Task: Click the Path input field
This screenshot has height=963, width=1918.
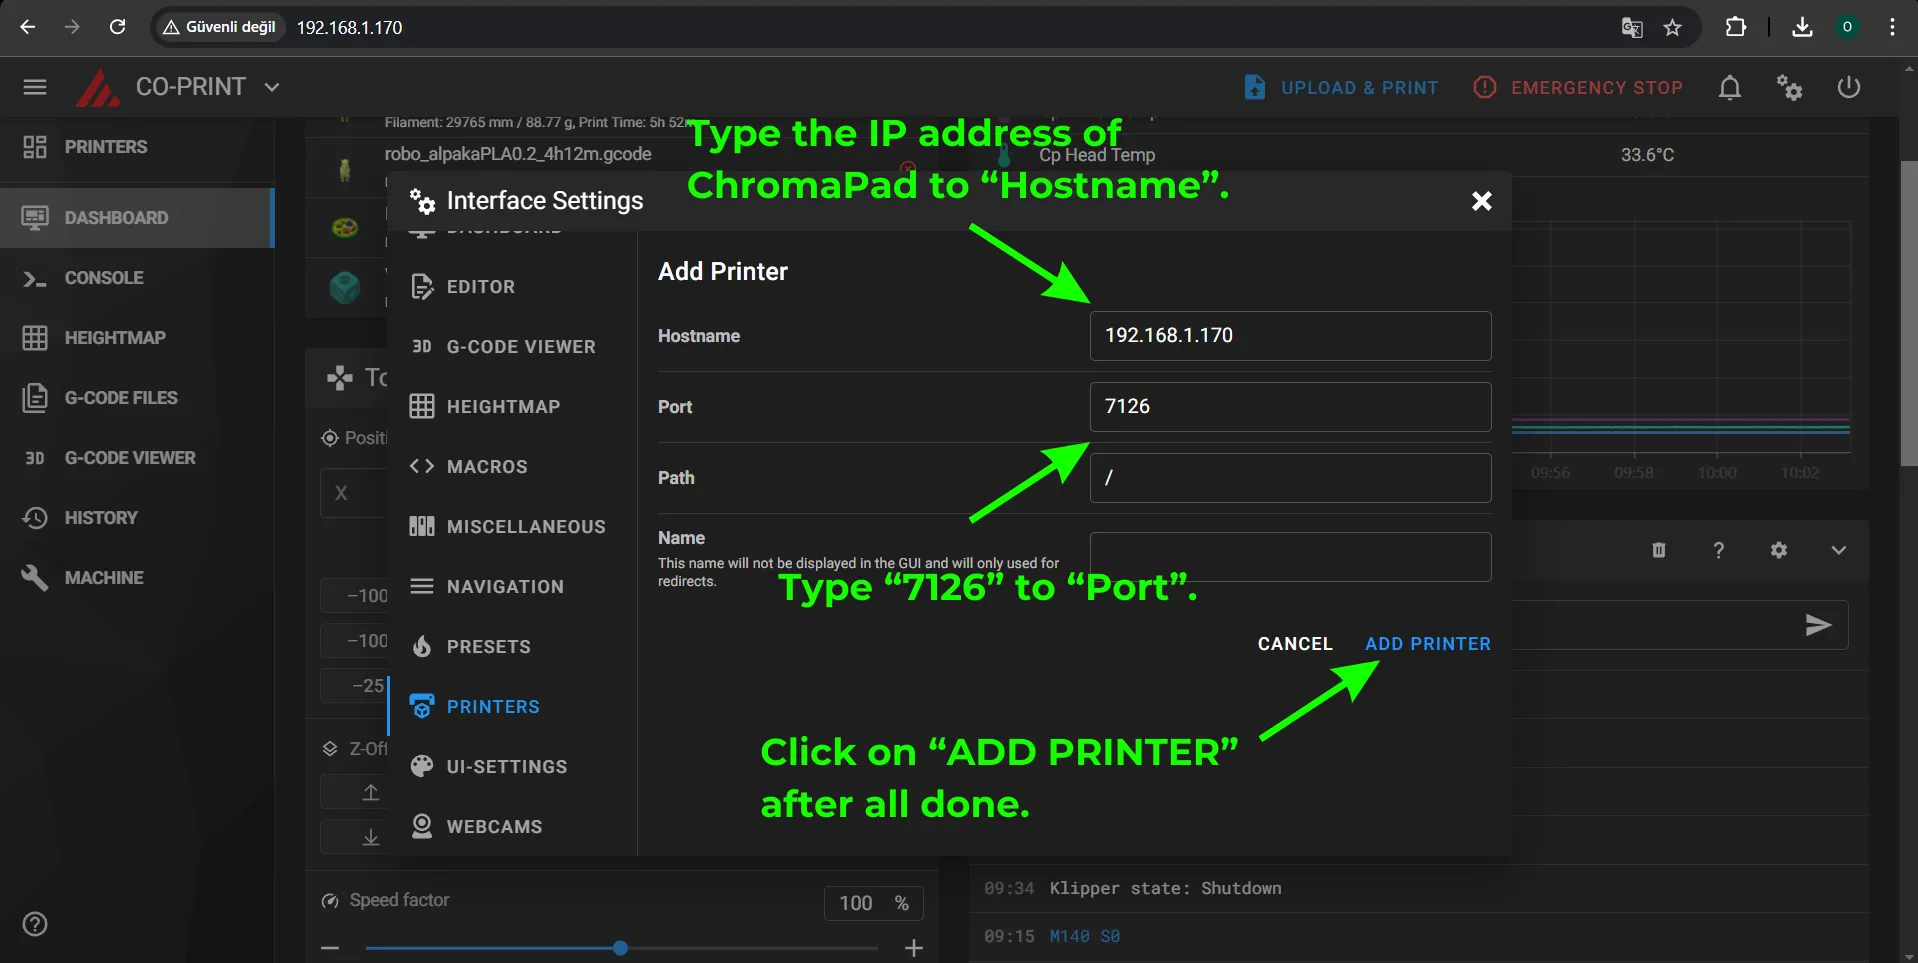Action: 1290,478
